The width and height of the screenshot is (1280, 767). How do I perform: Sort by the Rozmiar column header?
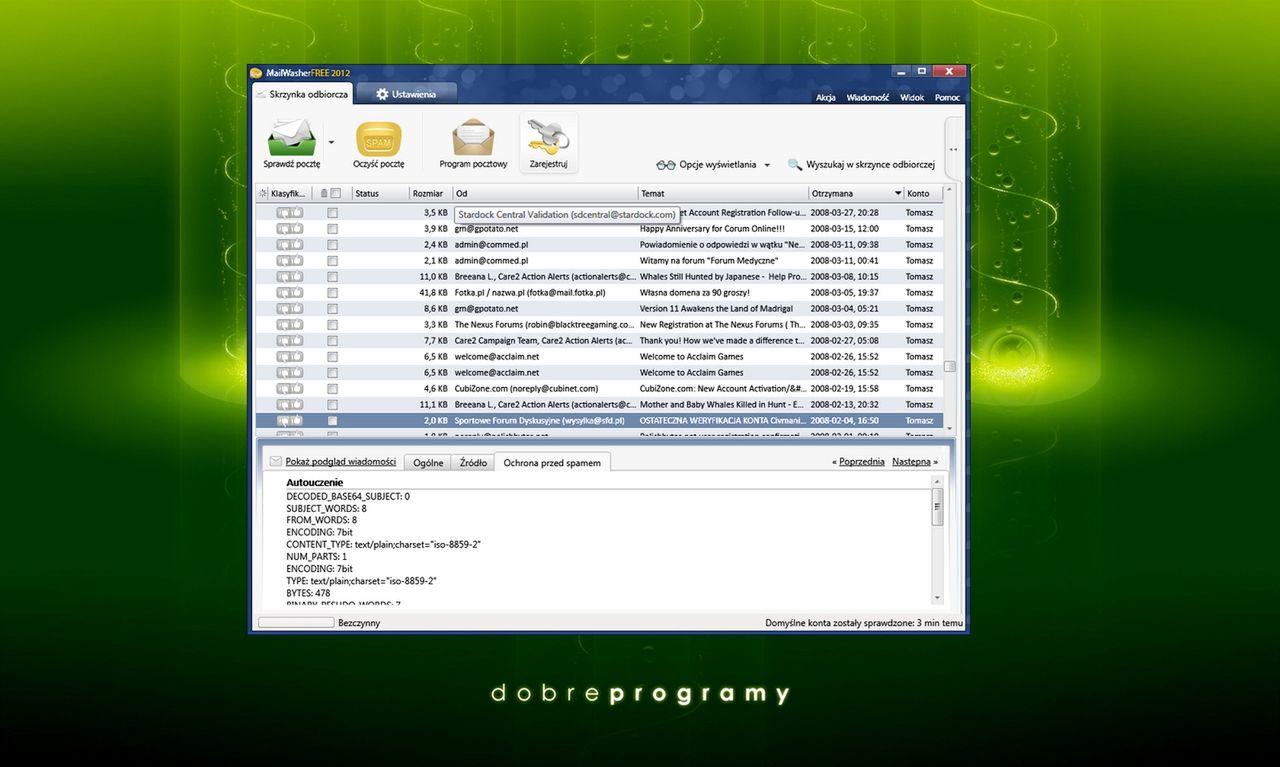(430, 193)
